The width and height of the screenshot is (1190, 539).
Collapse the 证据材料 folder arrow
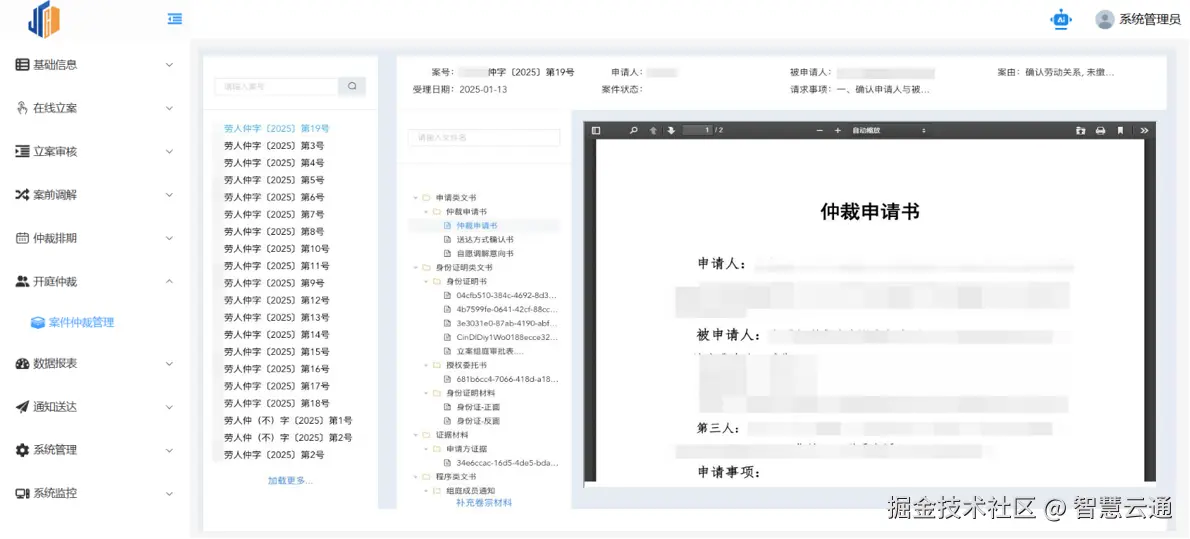[416, 435]
